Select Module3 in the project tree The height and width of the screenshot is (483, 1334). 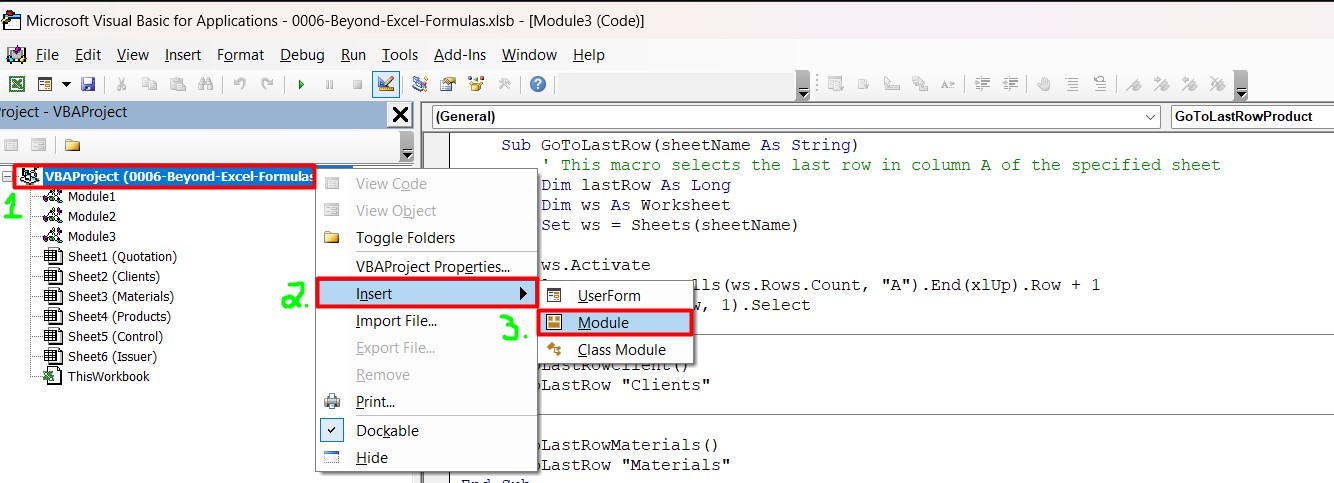[91, 237]
